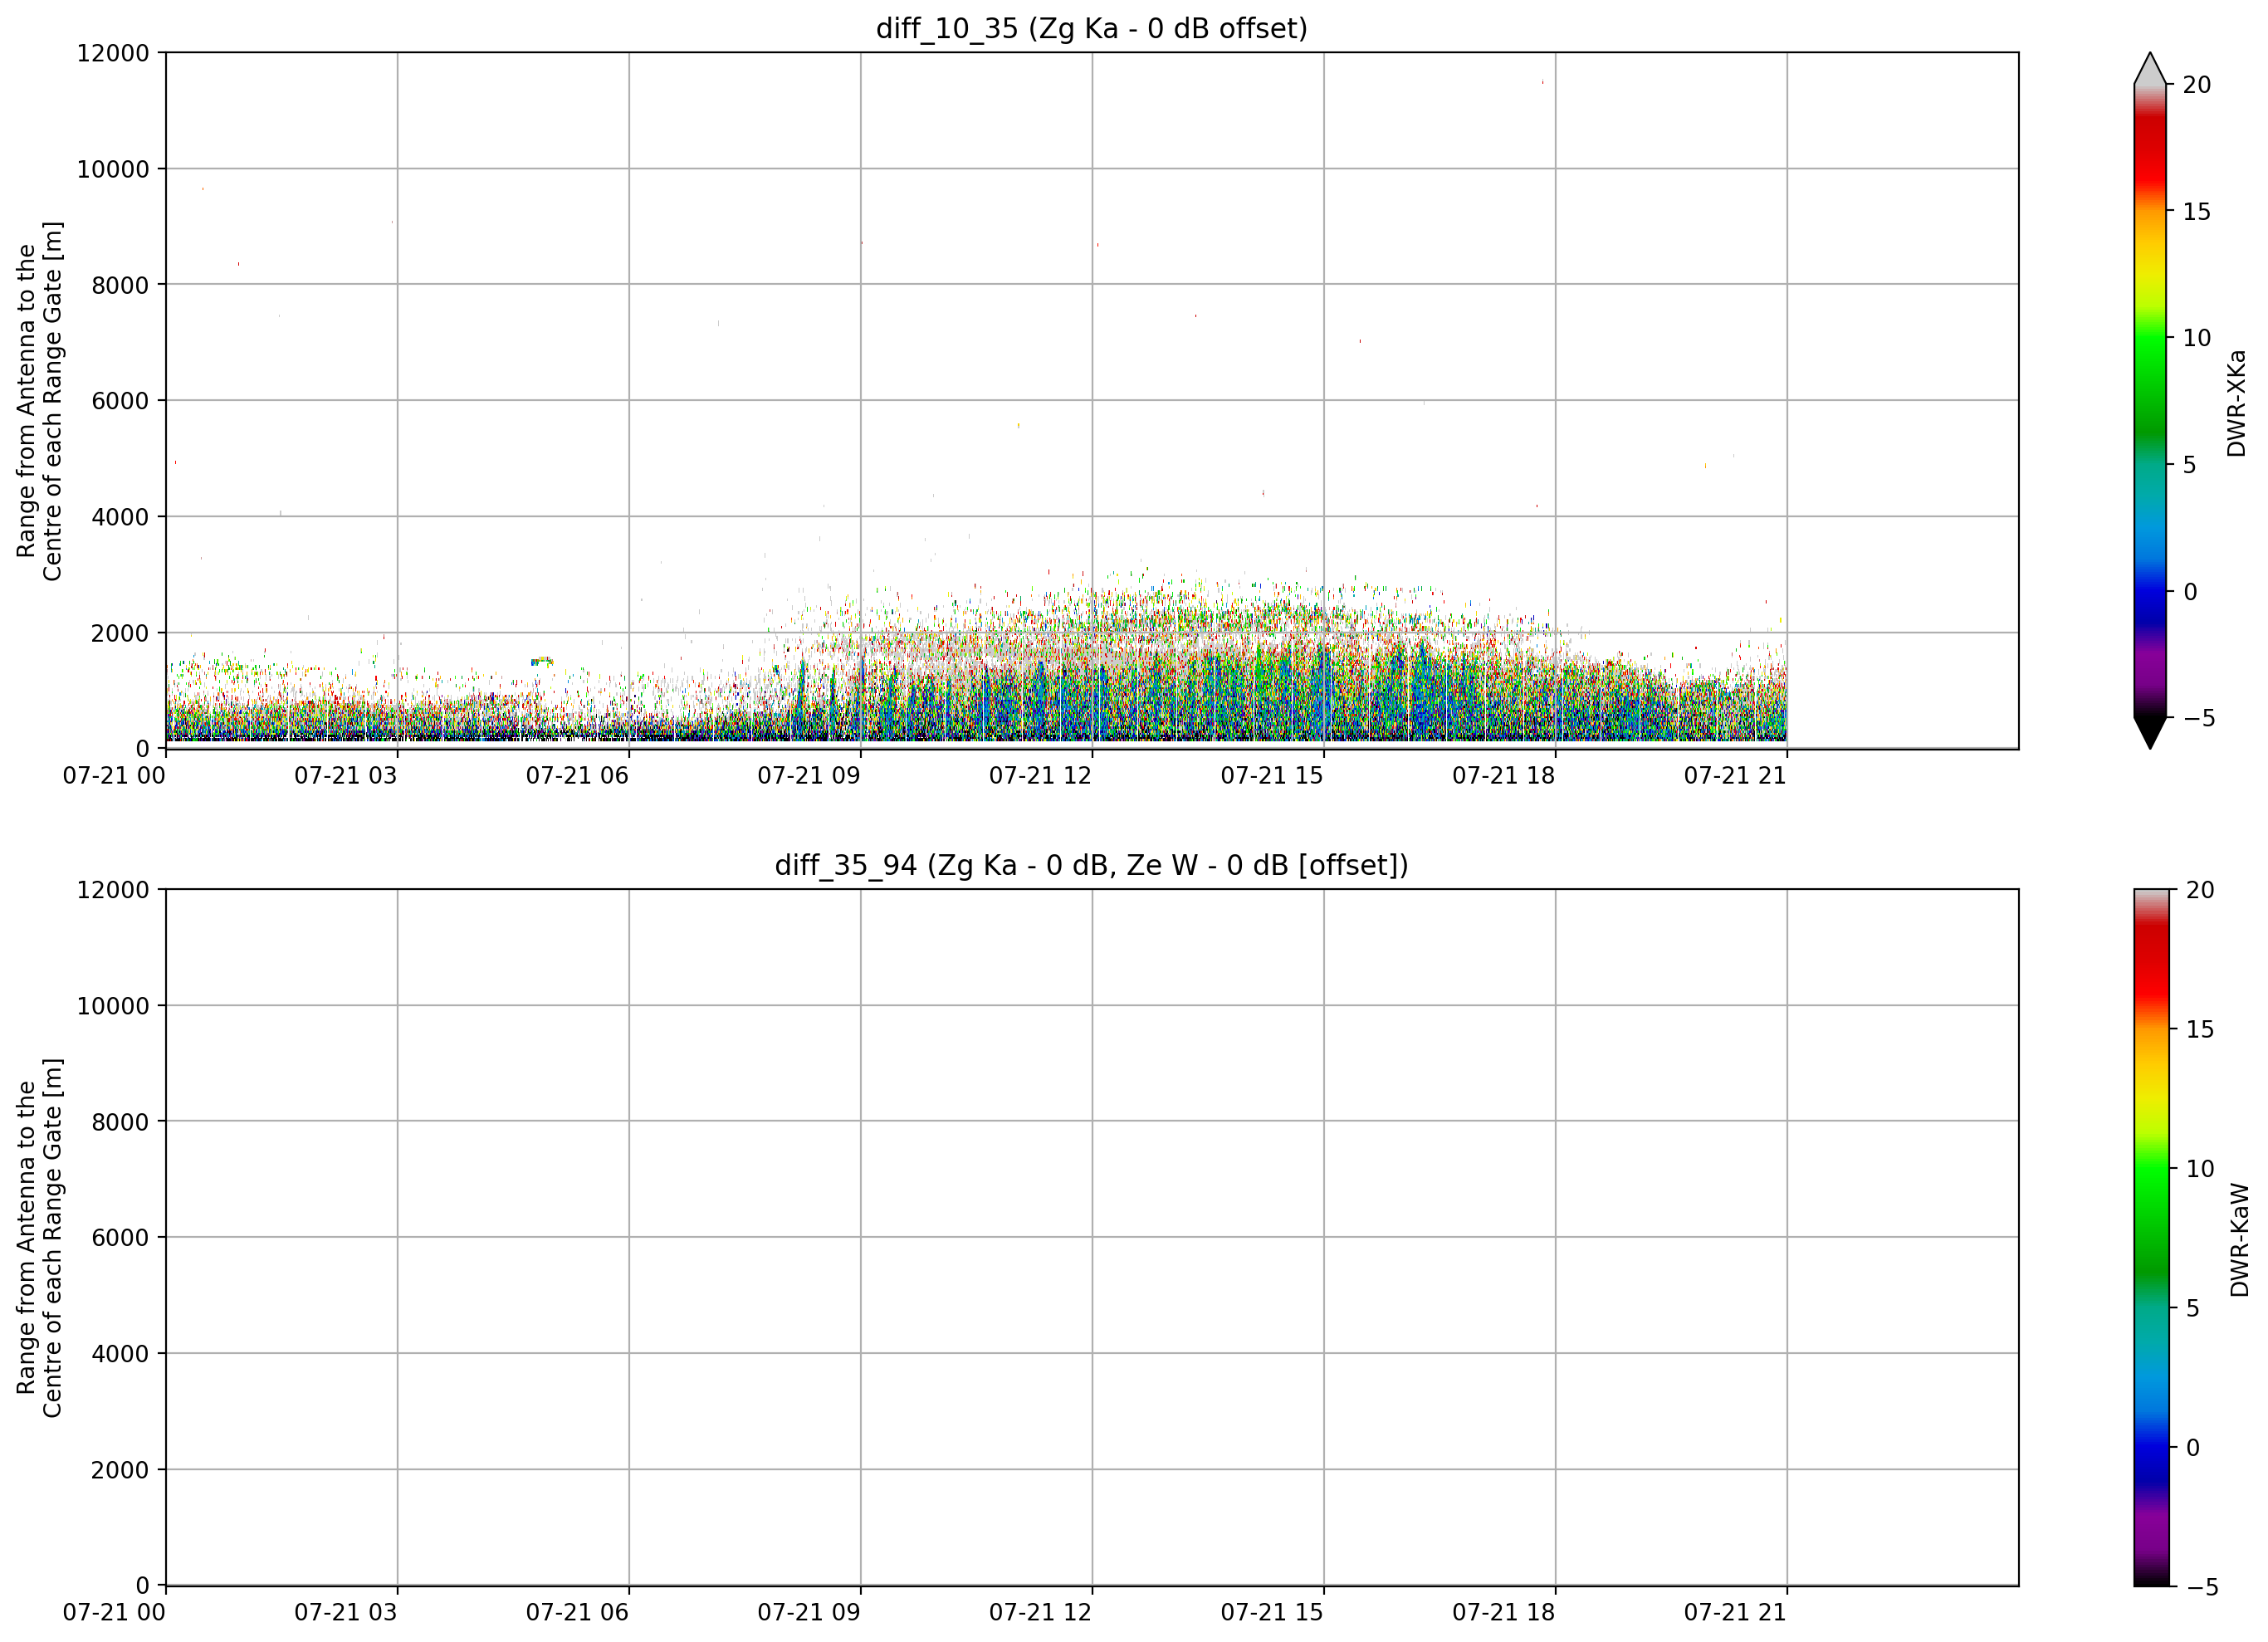This screenshot has width=2268, height=1642.
Task: Click the '20' tick on DWR-XKa colorbar
Action: 2197,85
